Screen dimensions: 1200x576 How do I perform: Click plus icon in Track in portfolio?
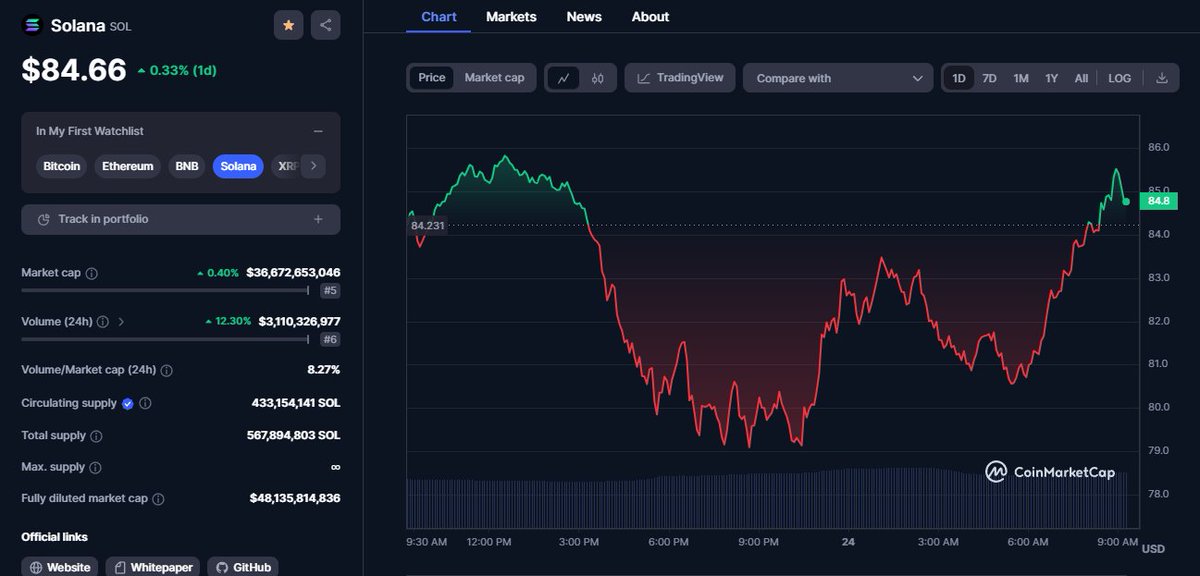pos(318,219)
